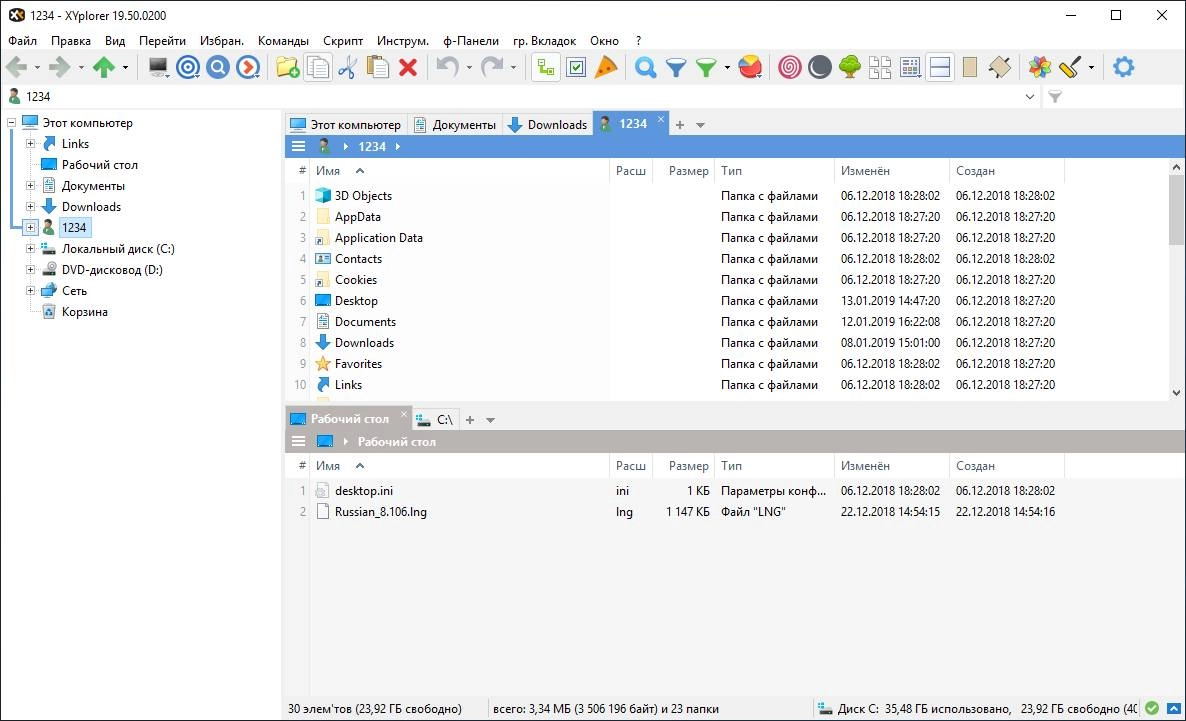Screen dimensions: 1186x721
Task: Open the Back button history dropdown arrow
Action: click(x=36, y=67)
